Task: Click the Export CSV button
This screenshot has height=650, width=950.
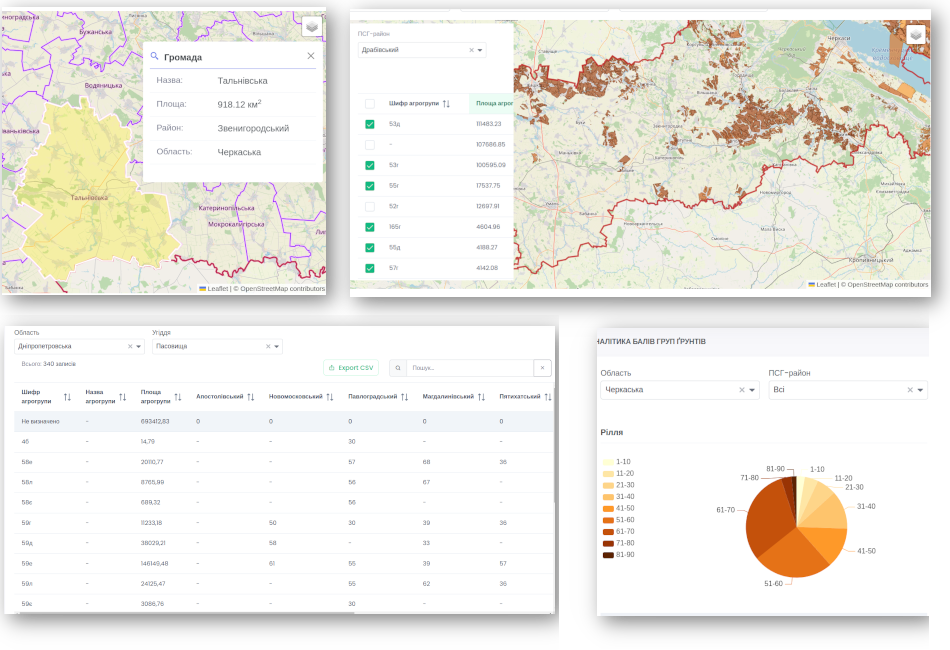Action: [x=351, y=368]
